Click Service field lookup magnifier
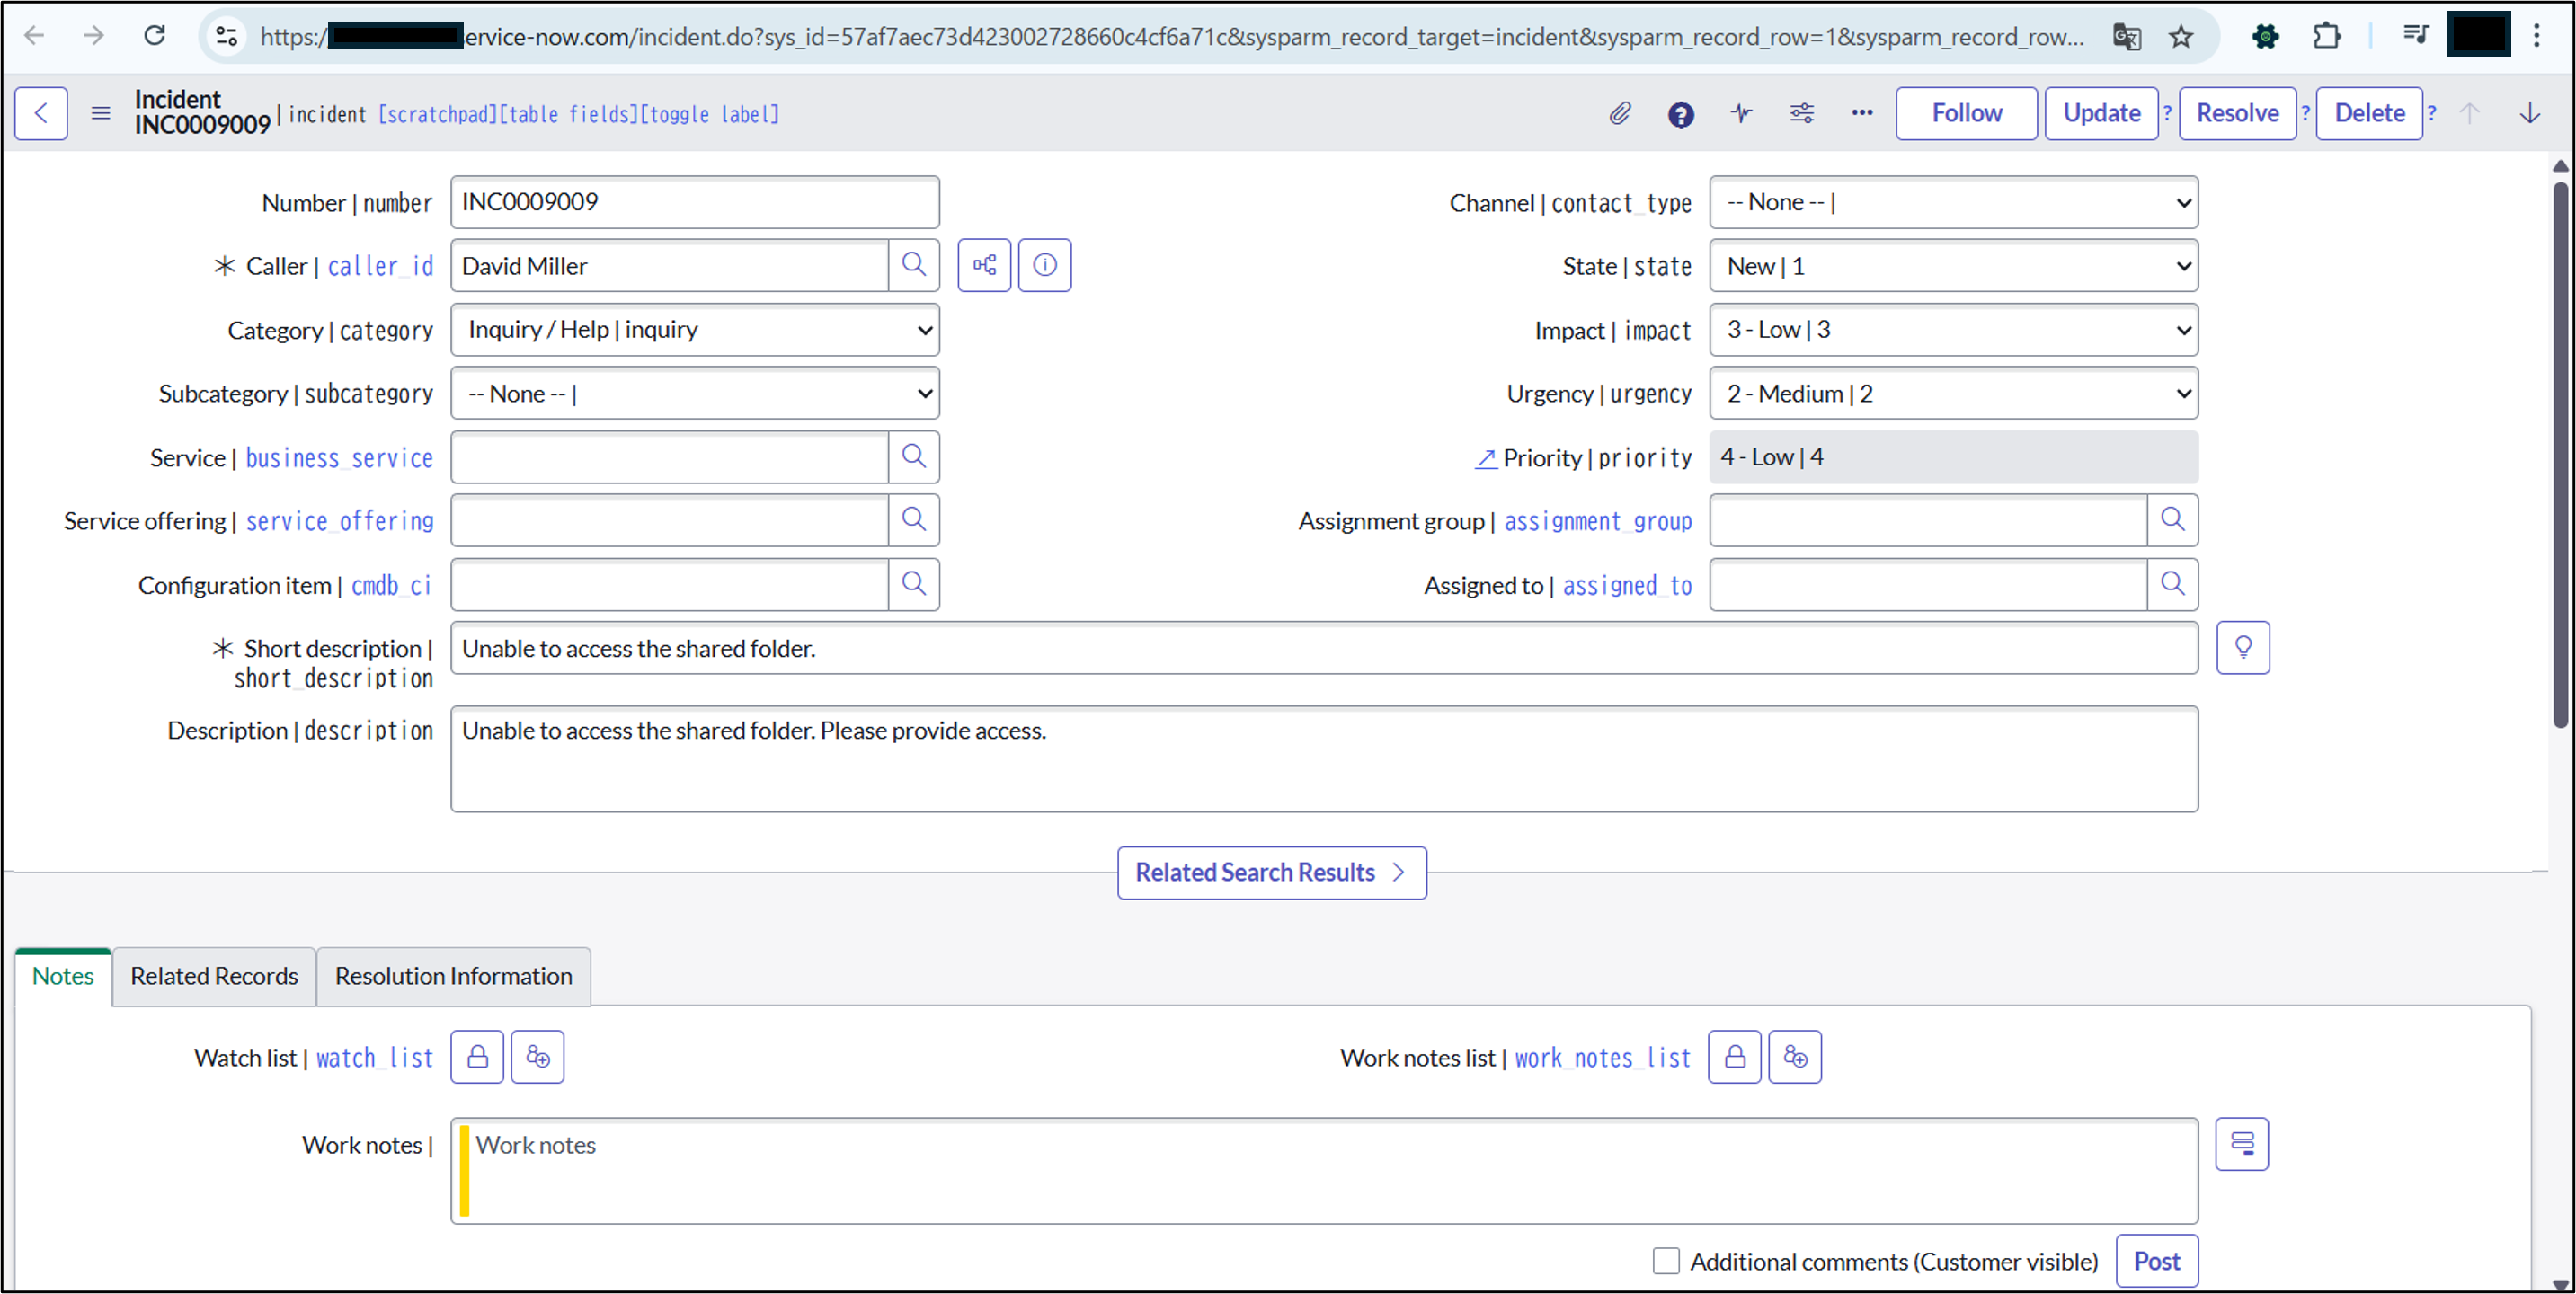 914,457
